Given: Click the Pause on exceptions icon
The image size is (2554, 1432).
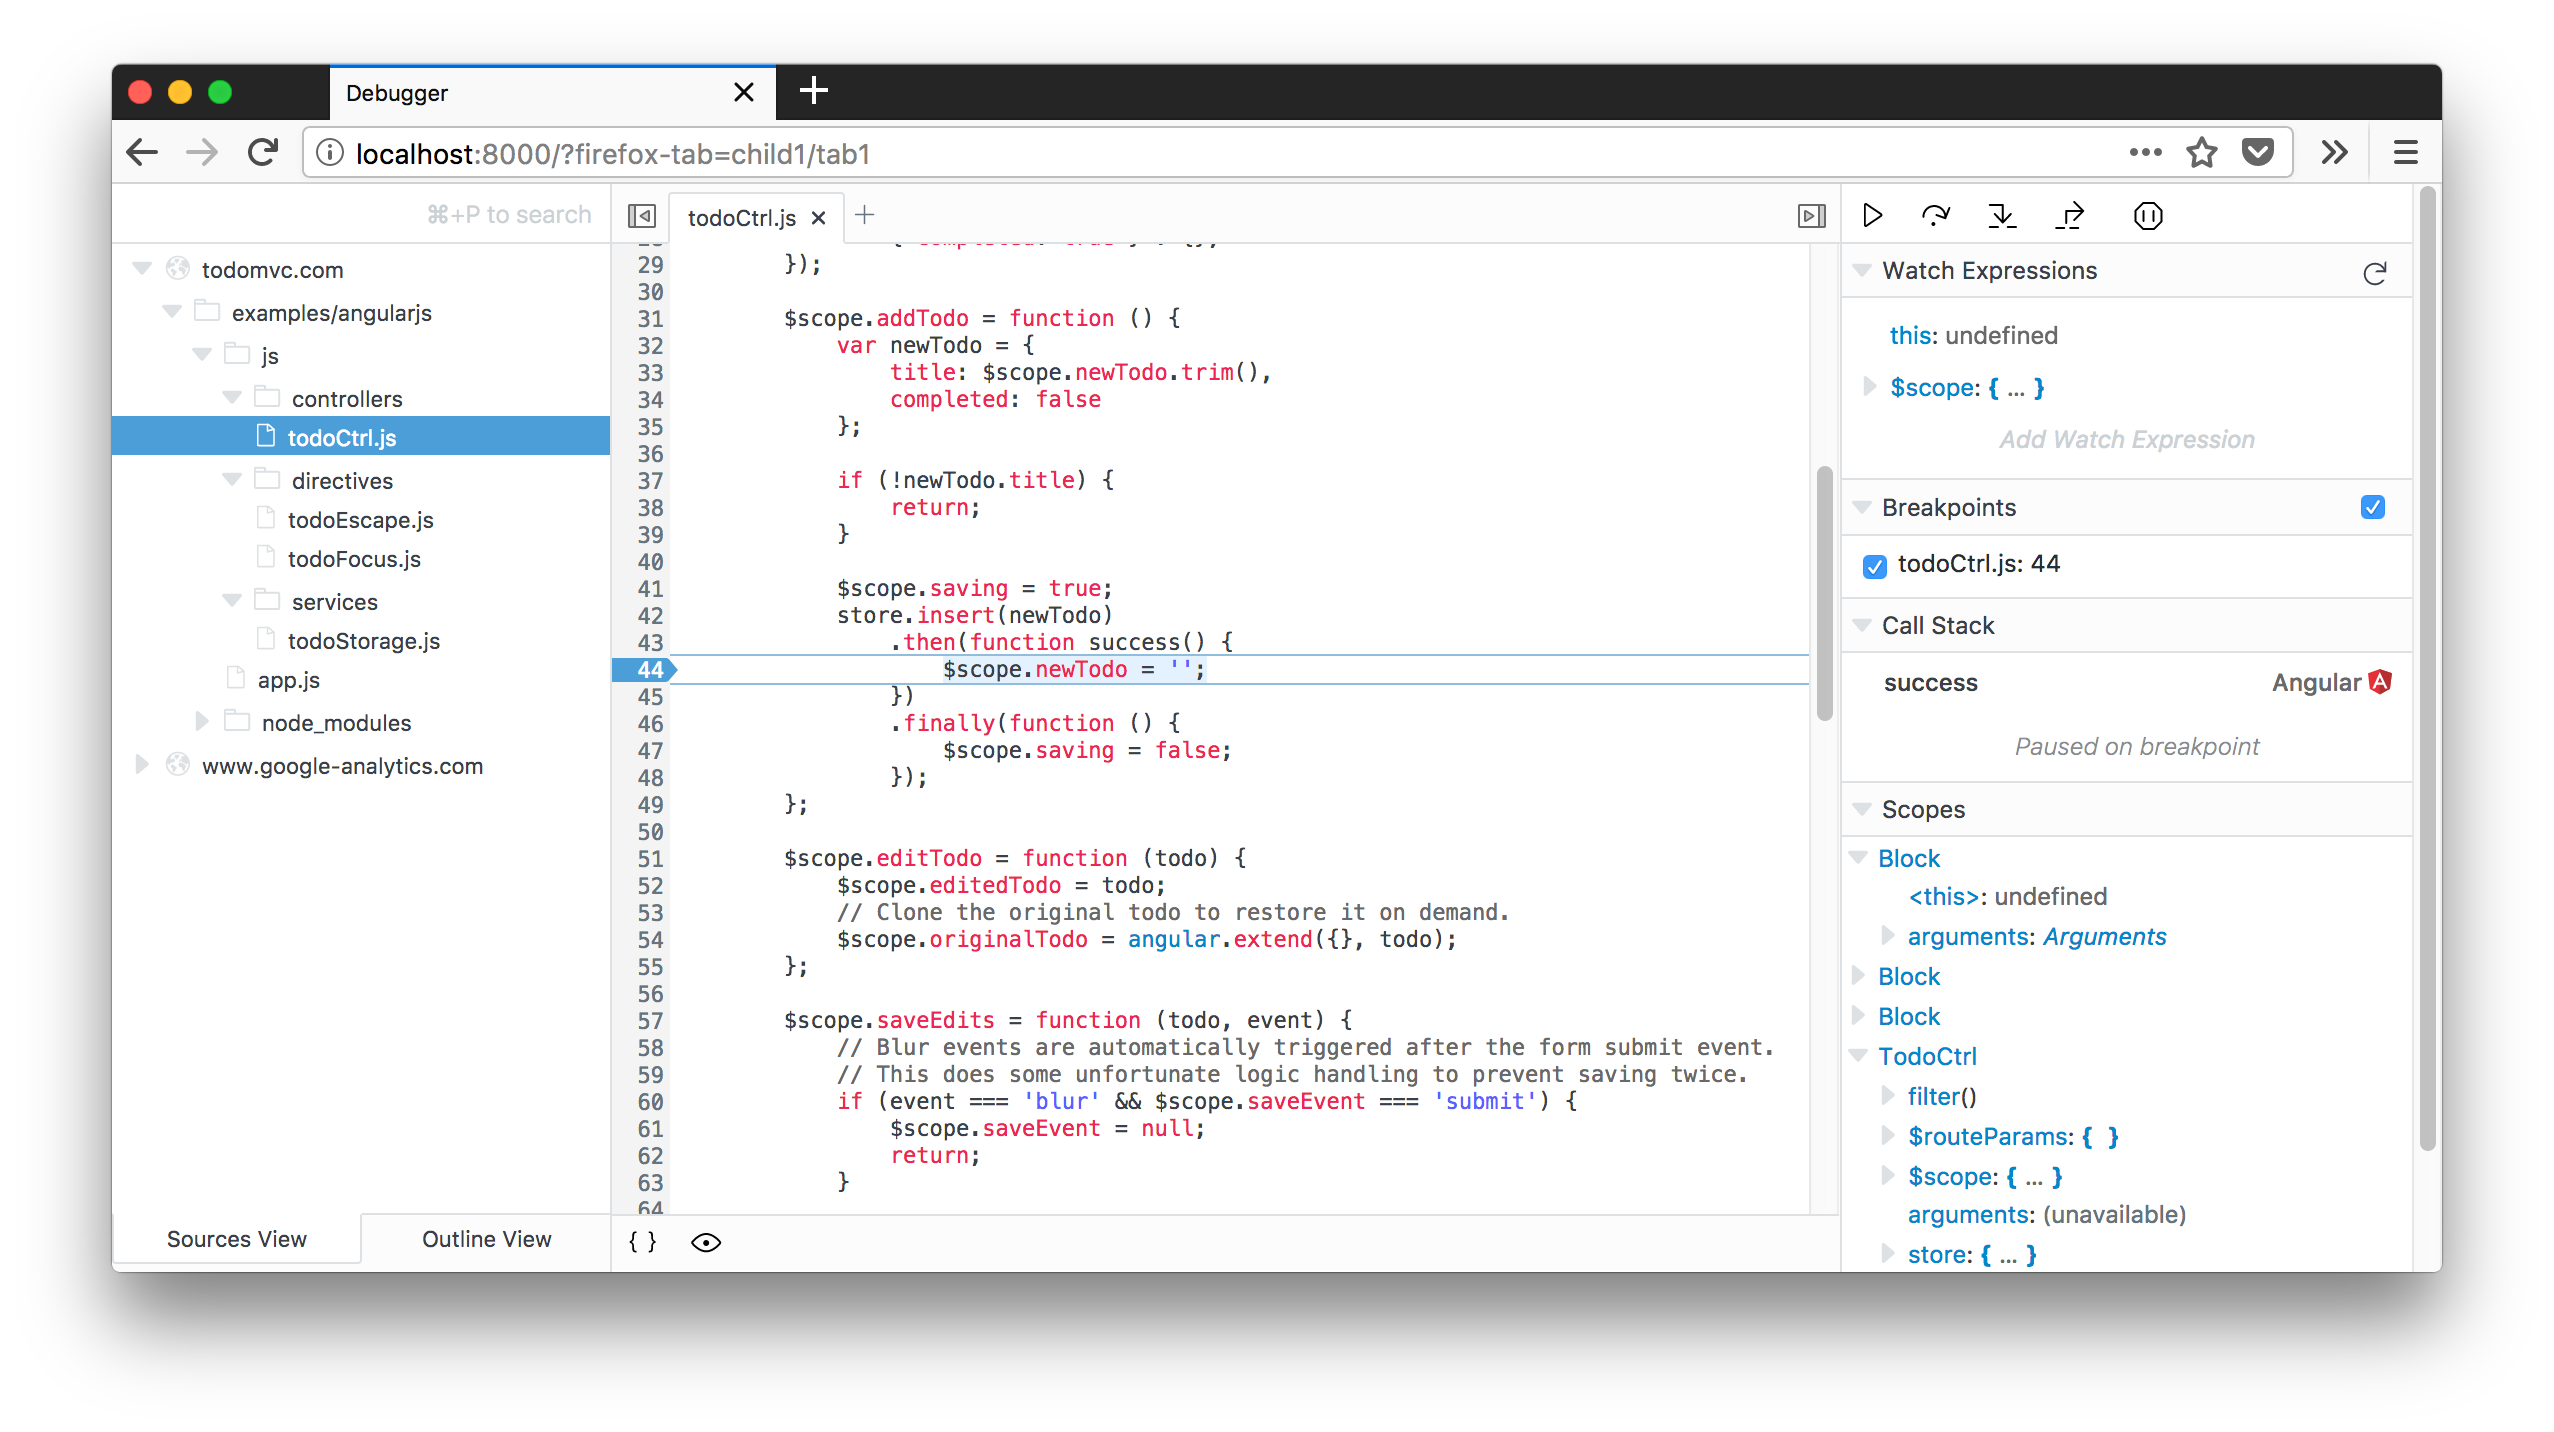Looking at the screenshot, I should pos(2149,216).
